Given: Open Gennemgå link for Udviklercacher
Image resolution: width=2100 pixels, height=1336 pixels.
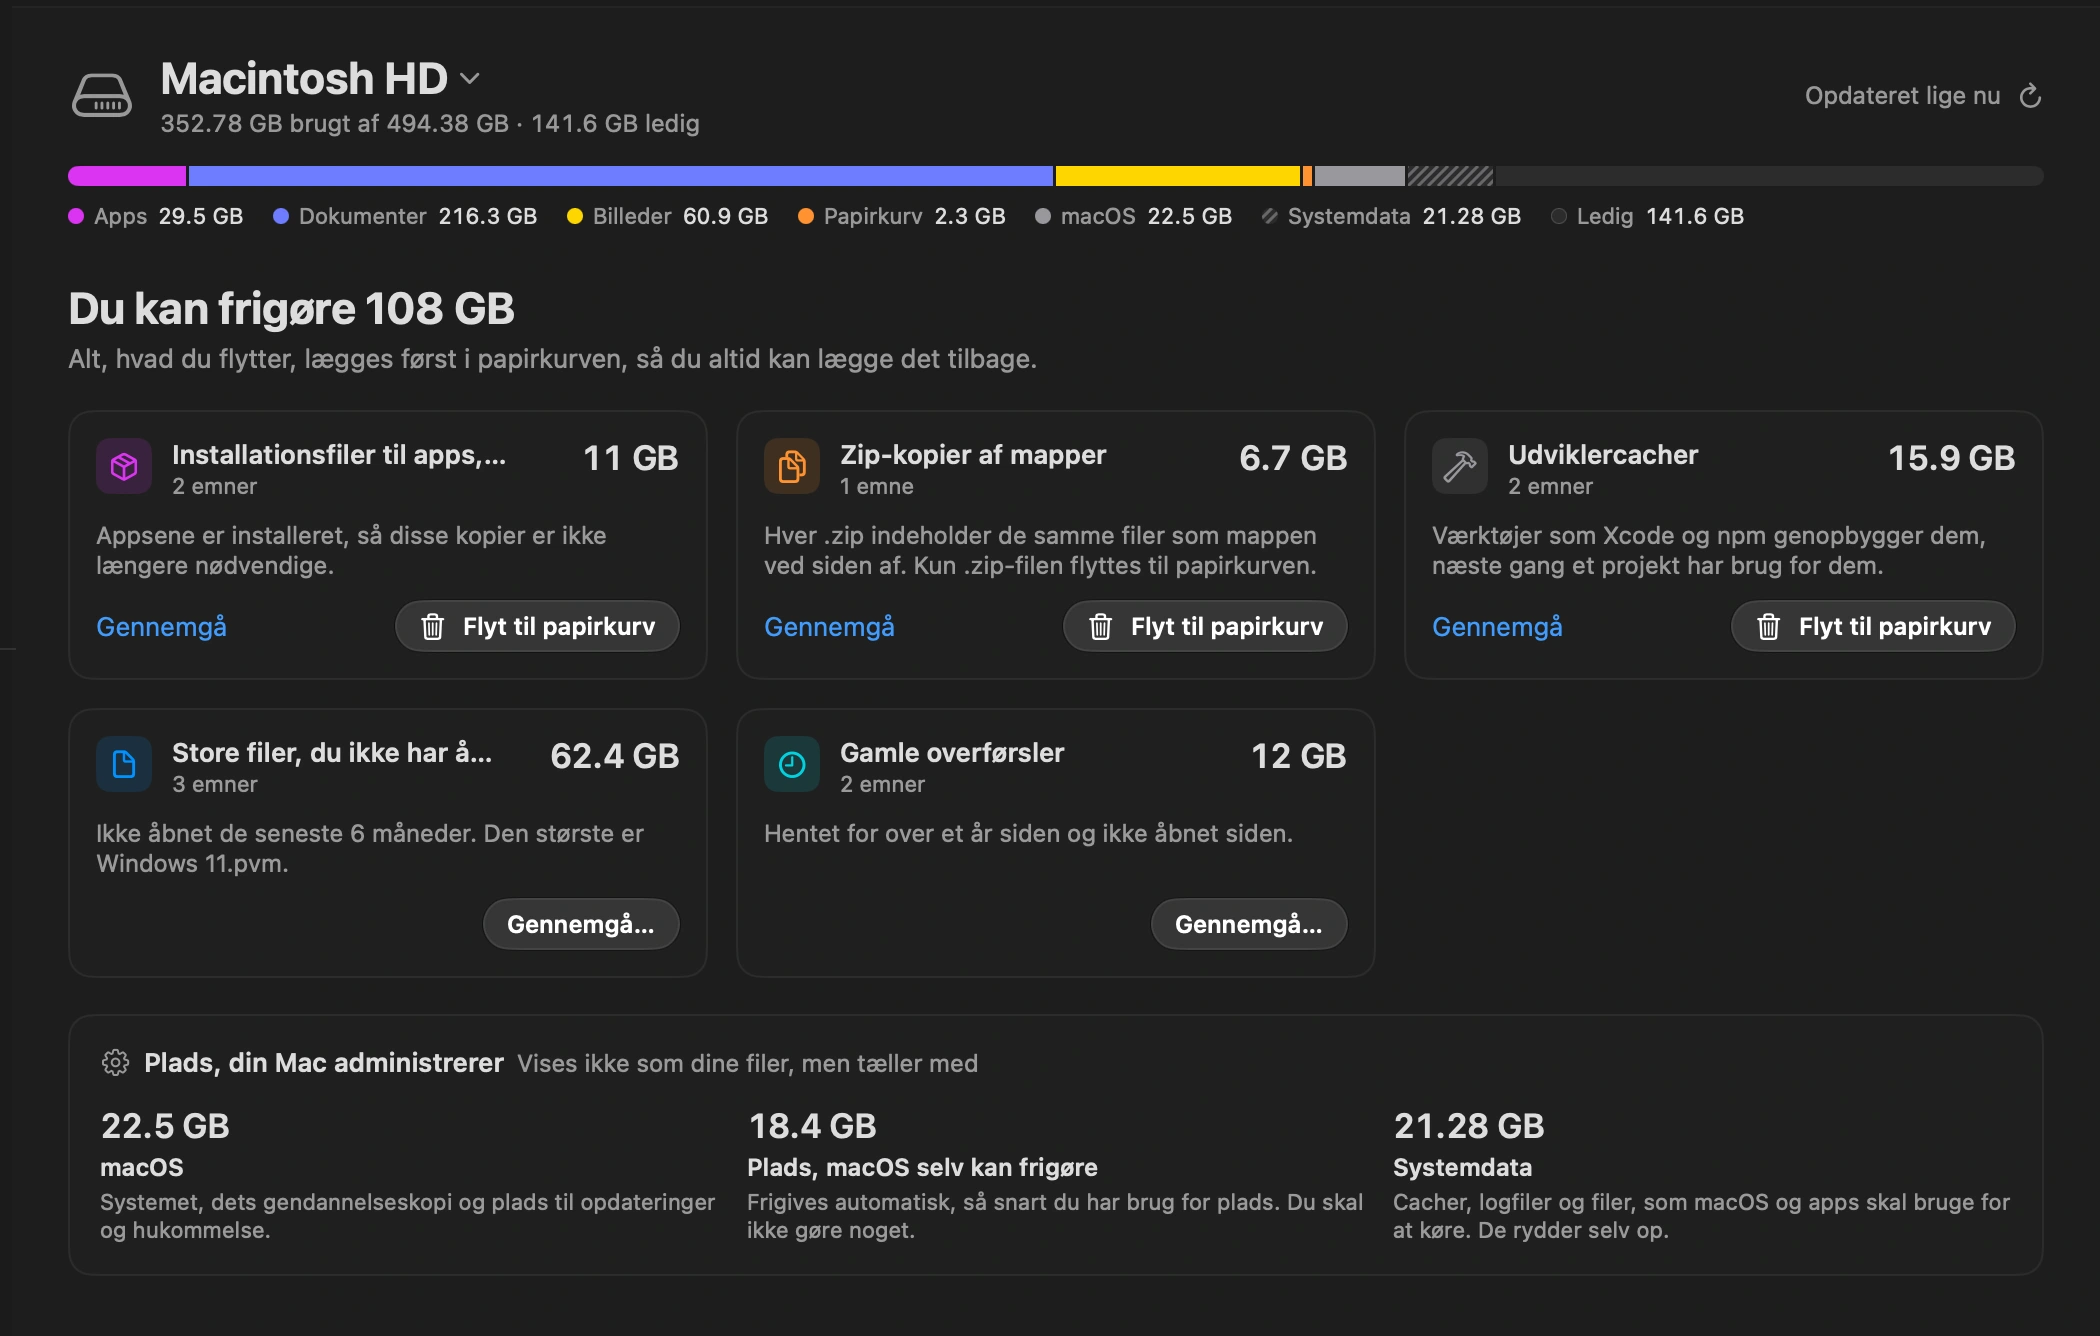Looking at the screenshot, I should click(1497, 627).
